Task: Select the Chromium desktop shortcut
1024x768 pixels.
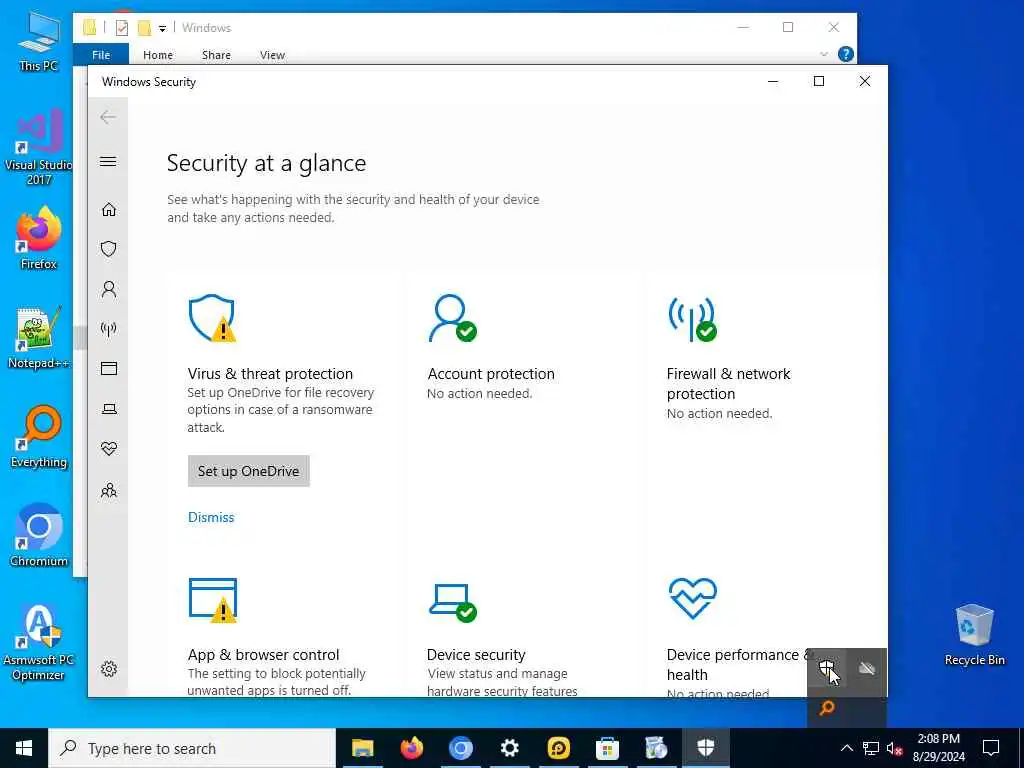Action: pyautogui.click(x=39, y=536)
